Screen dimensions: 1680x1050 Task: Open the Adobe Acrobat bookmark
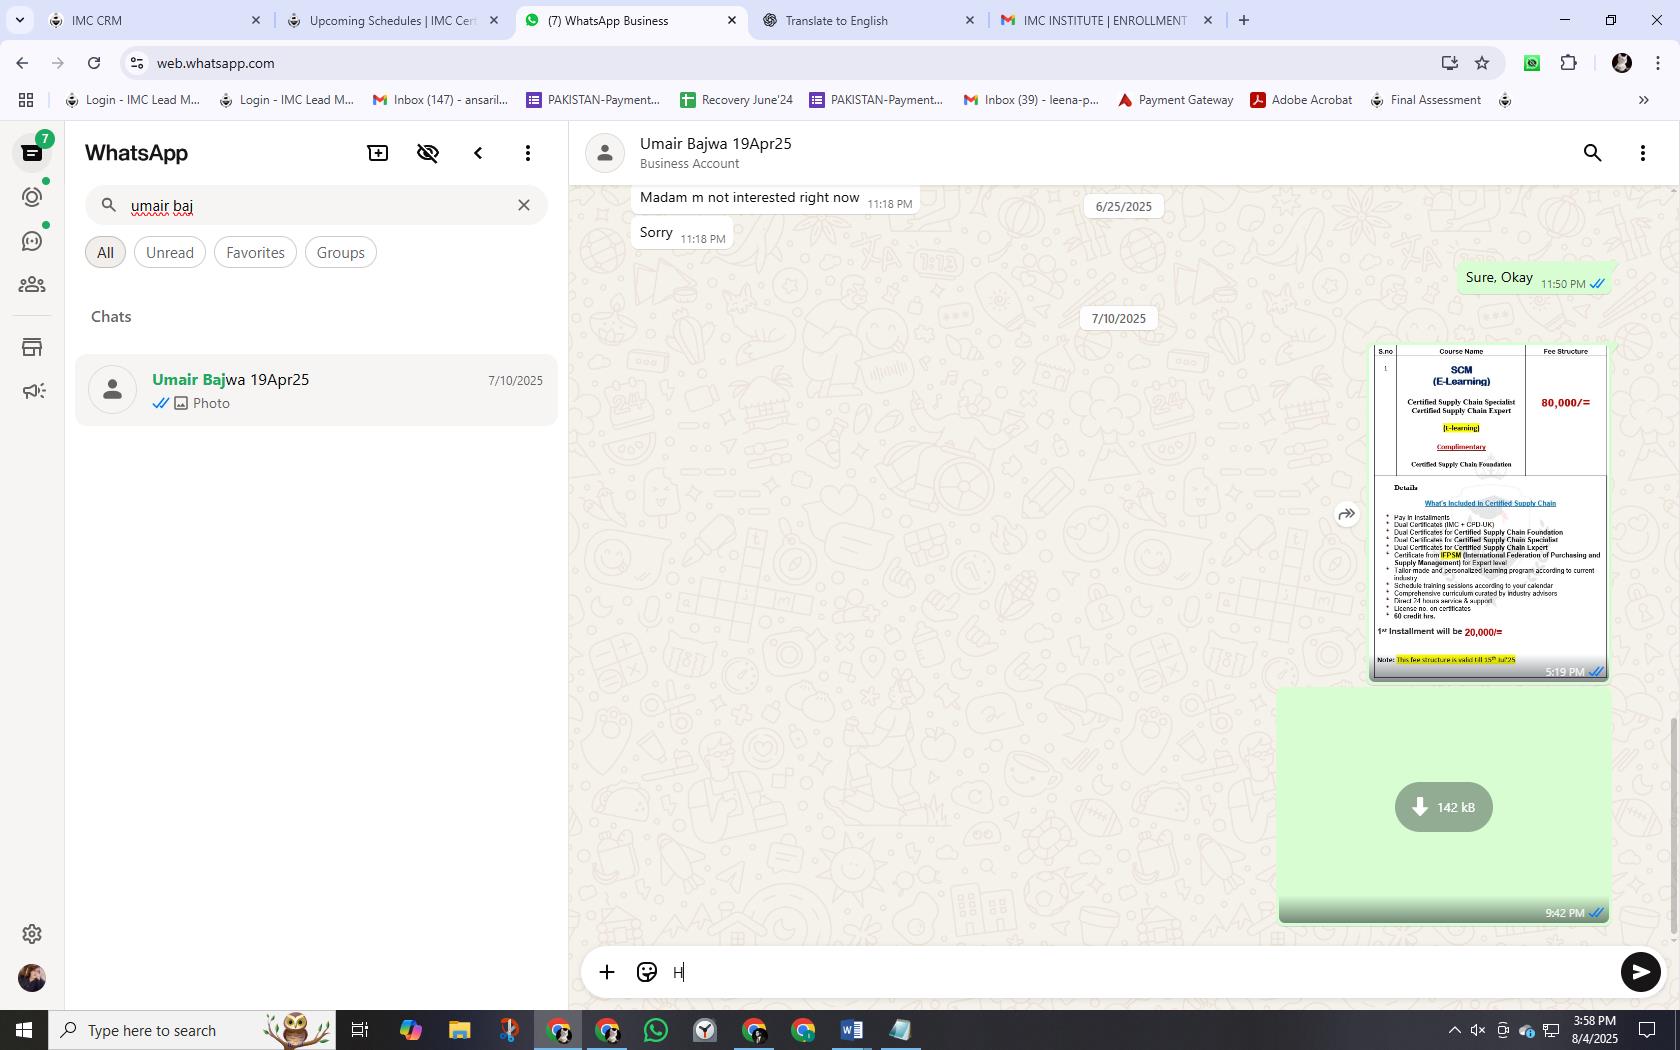(x=1302, y=100)
